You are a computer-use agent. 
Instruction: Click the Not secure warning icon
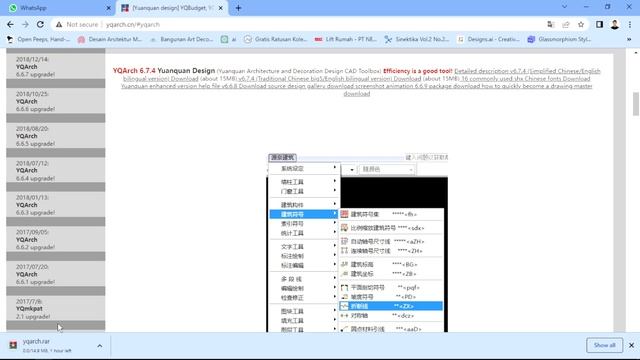(x=59, y=24)
